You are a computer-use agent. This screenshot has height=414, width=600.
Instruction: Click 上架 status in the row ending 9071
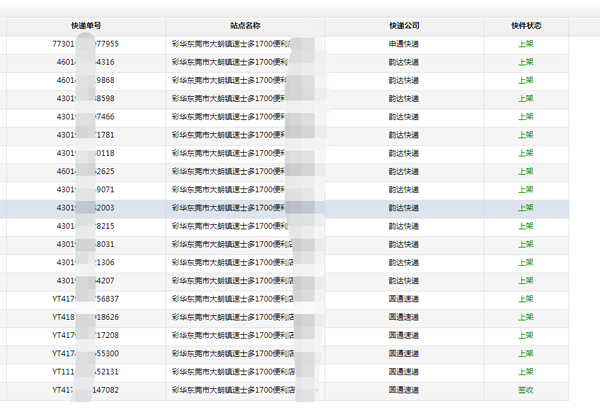click(526, 189)
